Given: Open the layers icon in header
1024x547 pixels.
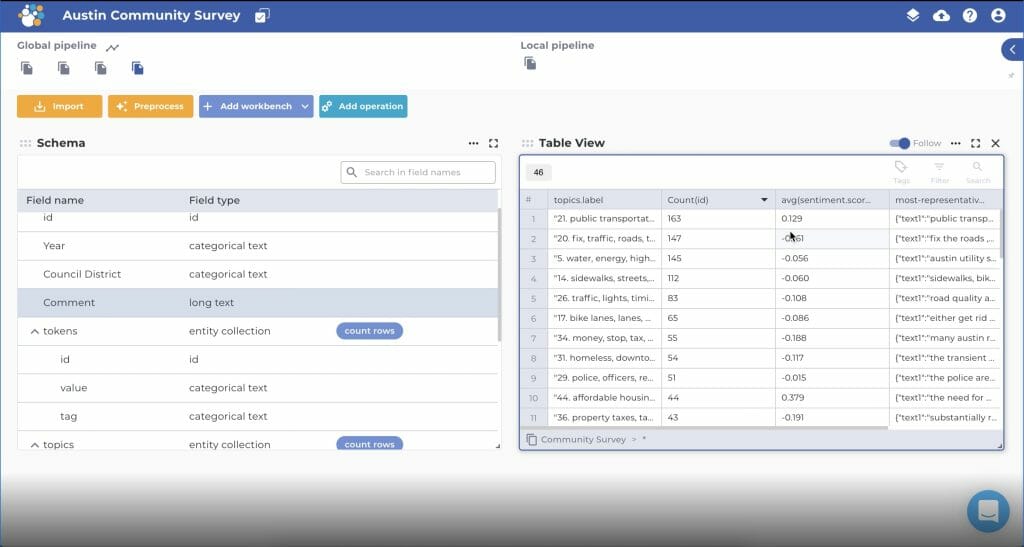Looking at the screenshot, I should (x=912, y=15).
